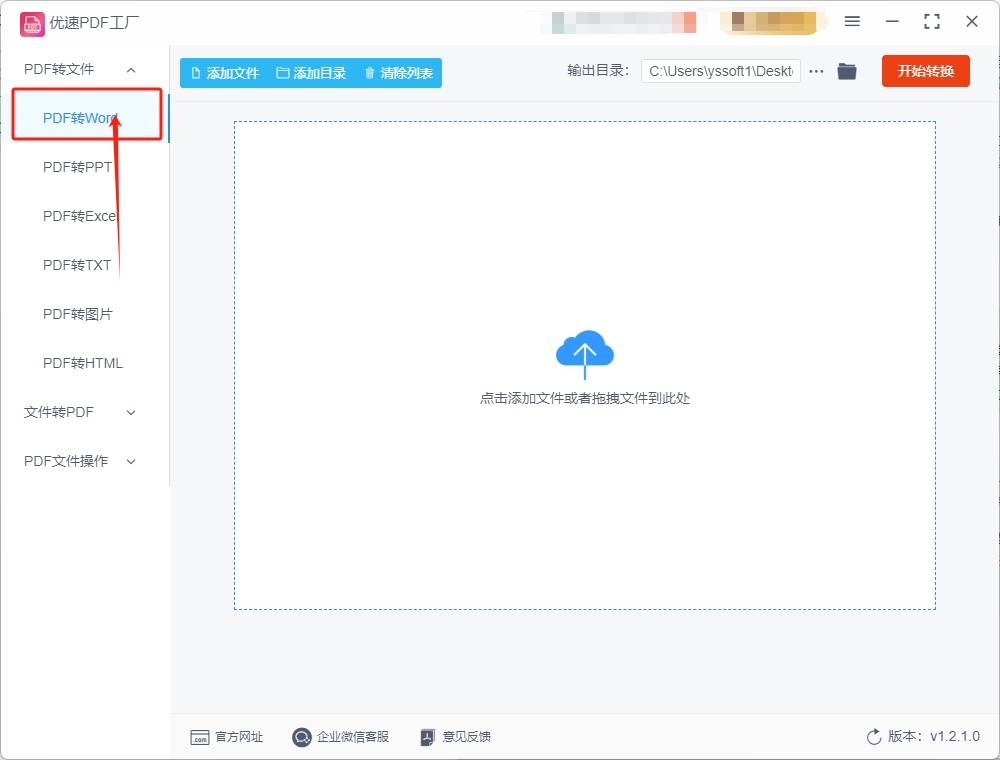
Task: Open output folder via folder icon
Action: (847, 71)
